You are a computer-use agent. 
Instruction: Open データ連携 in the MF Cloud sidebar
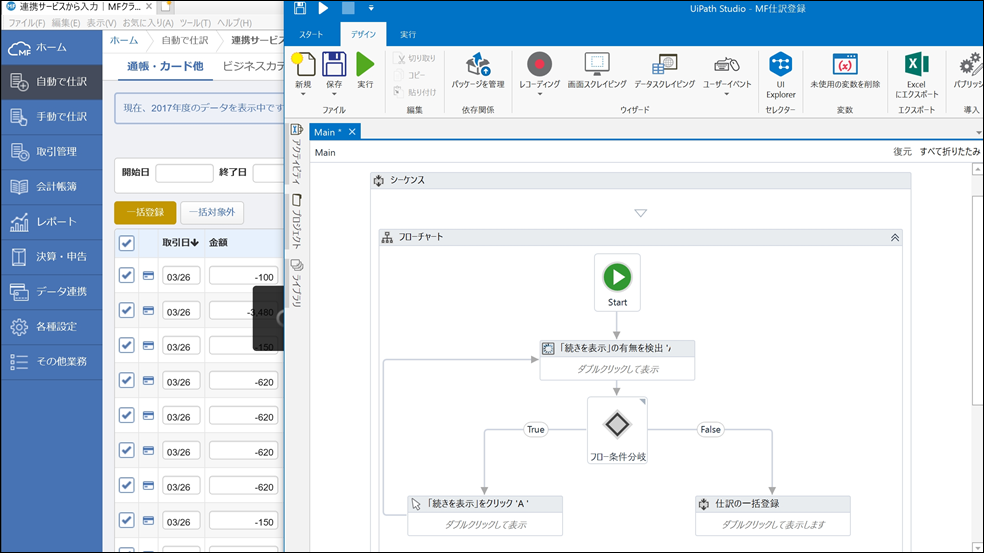click(x=51, y=292)
